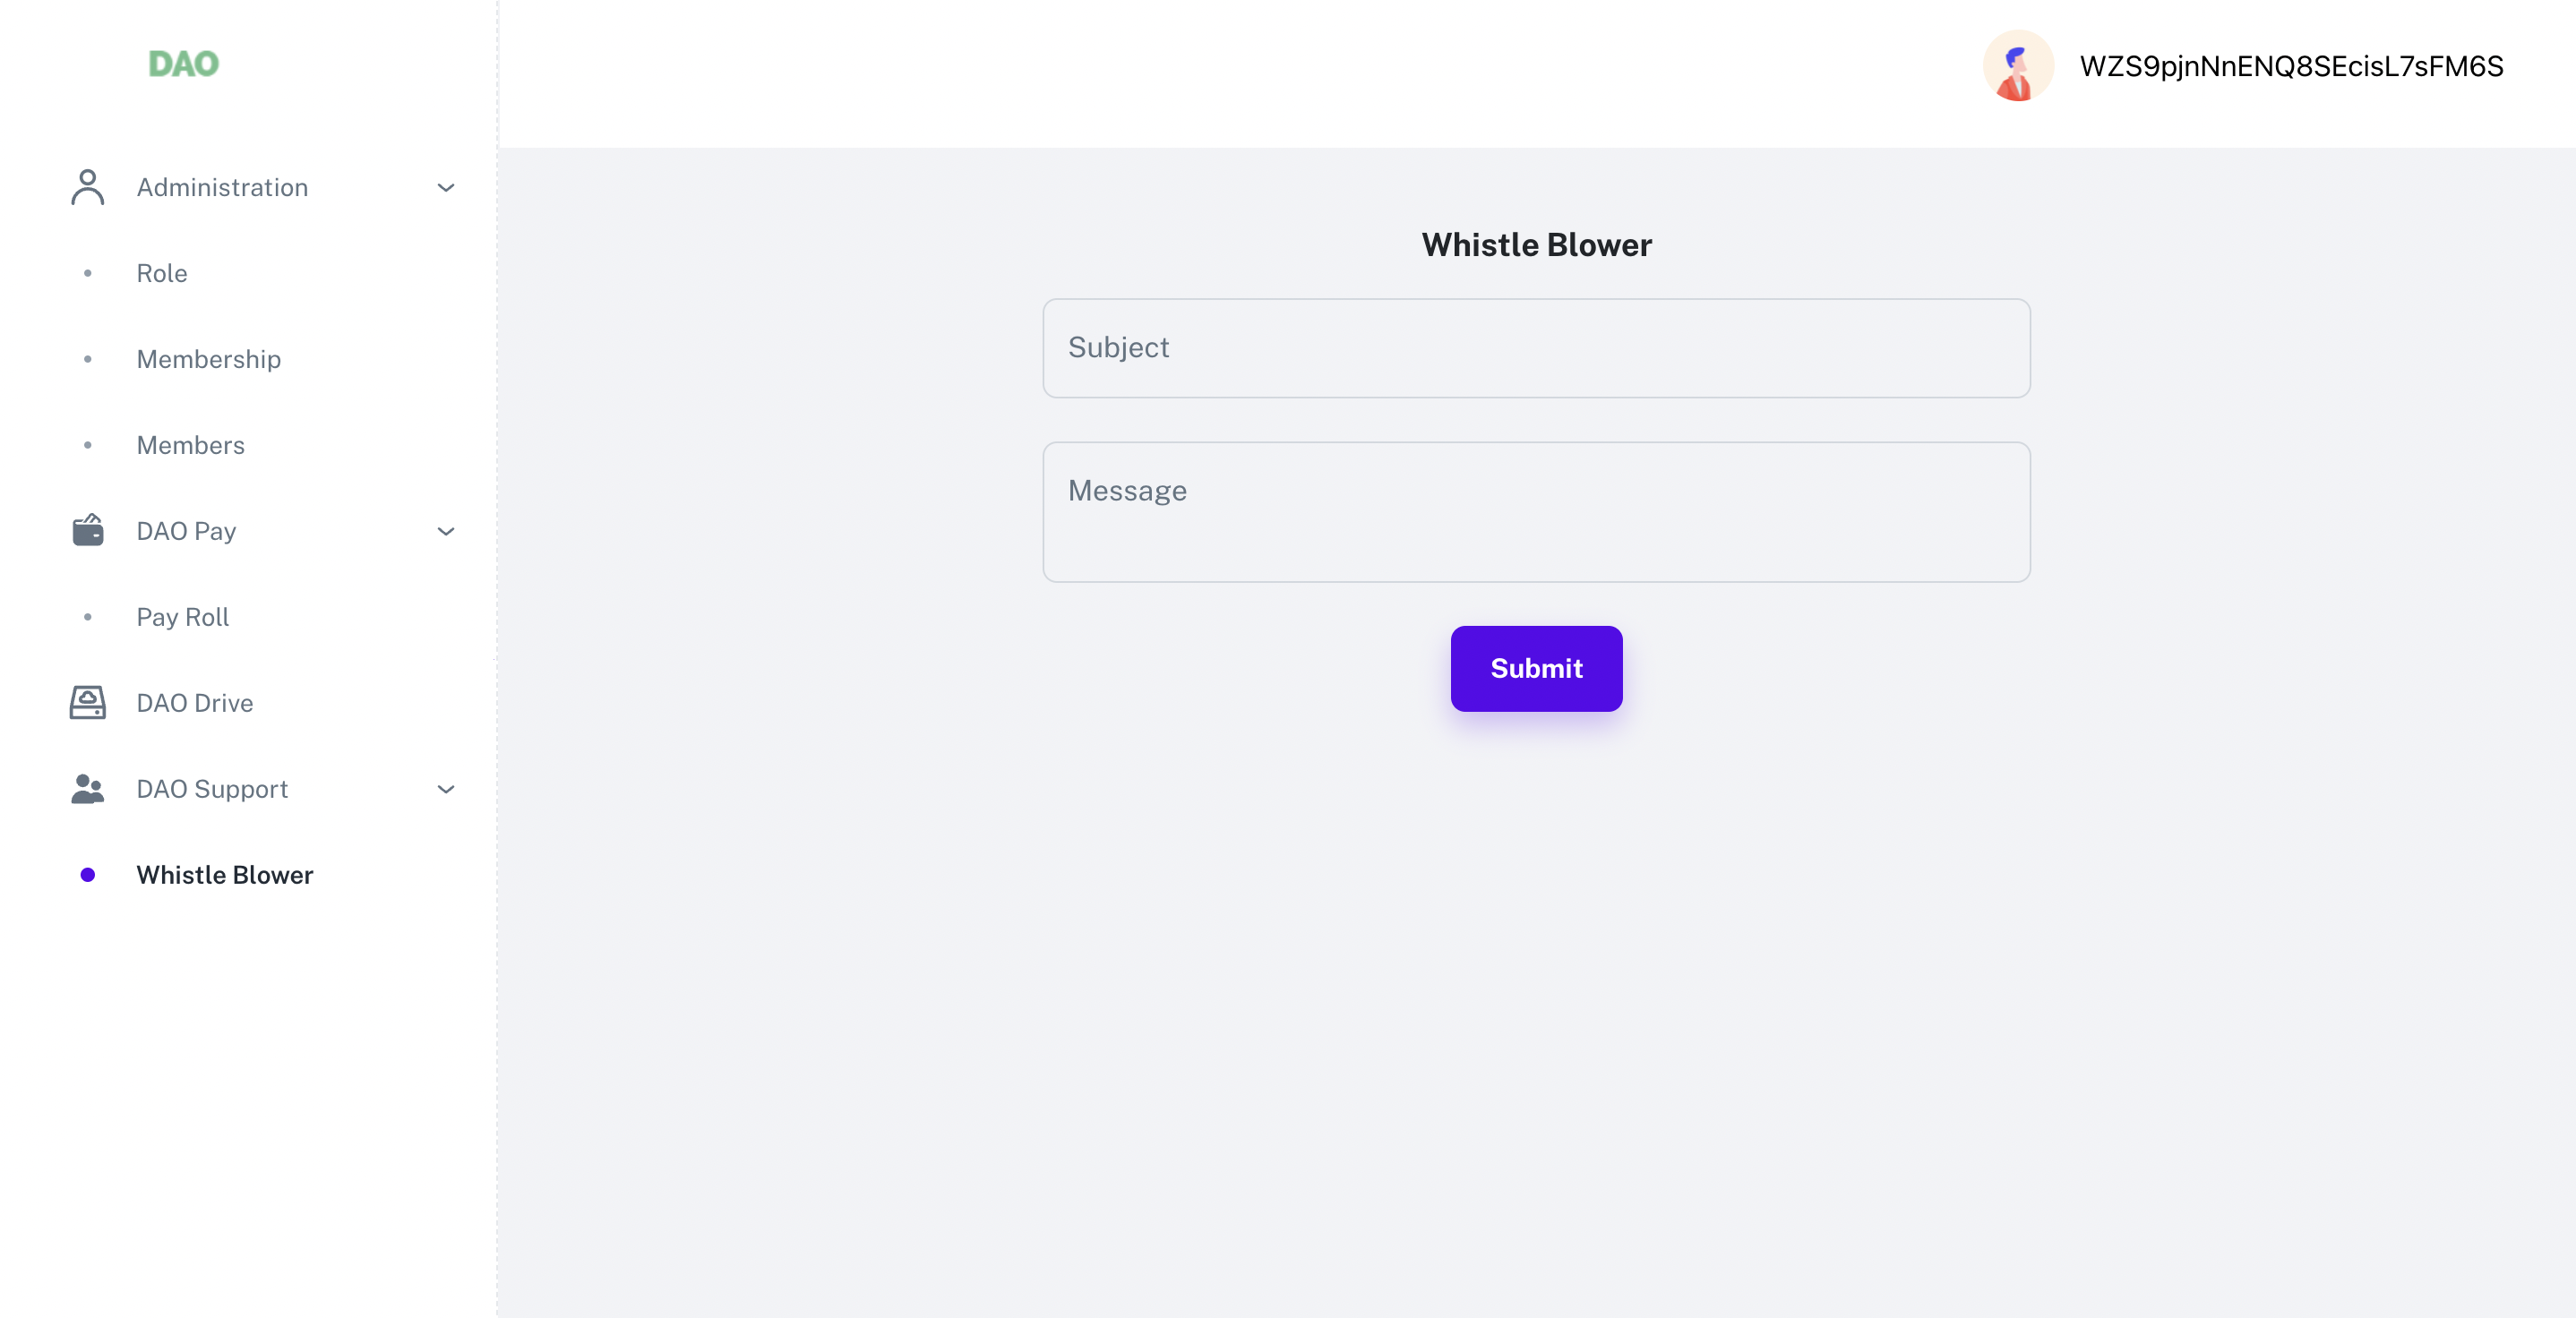Click the Submit button
The image size is (2576, 1318).
[1535, 668]
